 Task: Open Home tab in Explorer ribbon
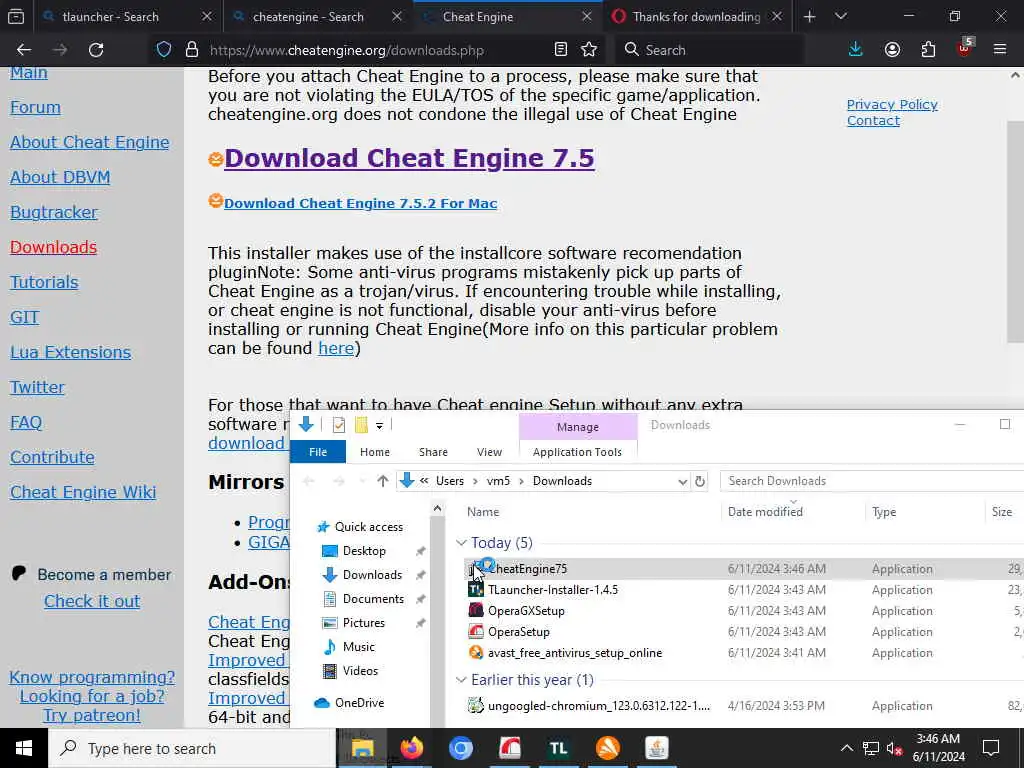[x=375, y=452]
